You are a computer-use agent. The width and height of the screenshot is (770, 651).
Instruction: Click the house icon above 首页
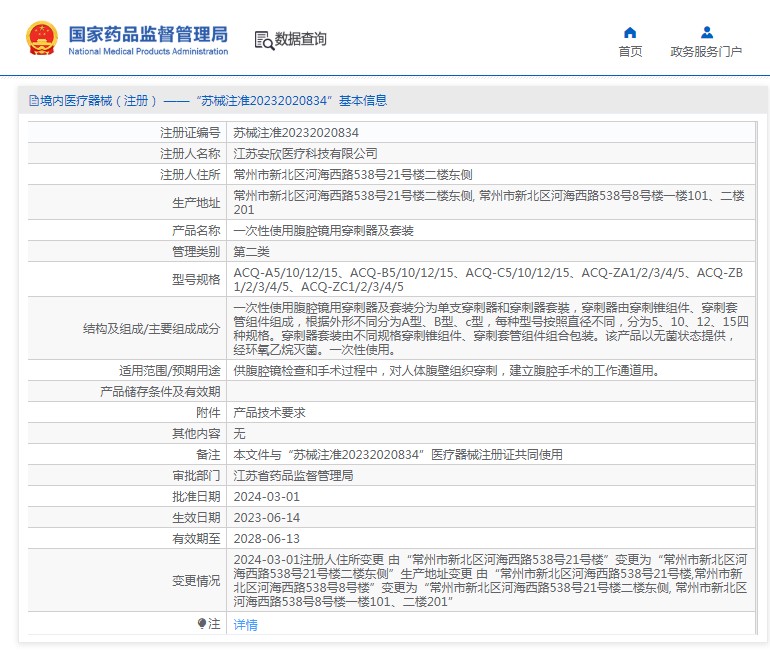click(x=630, y=32)
